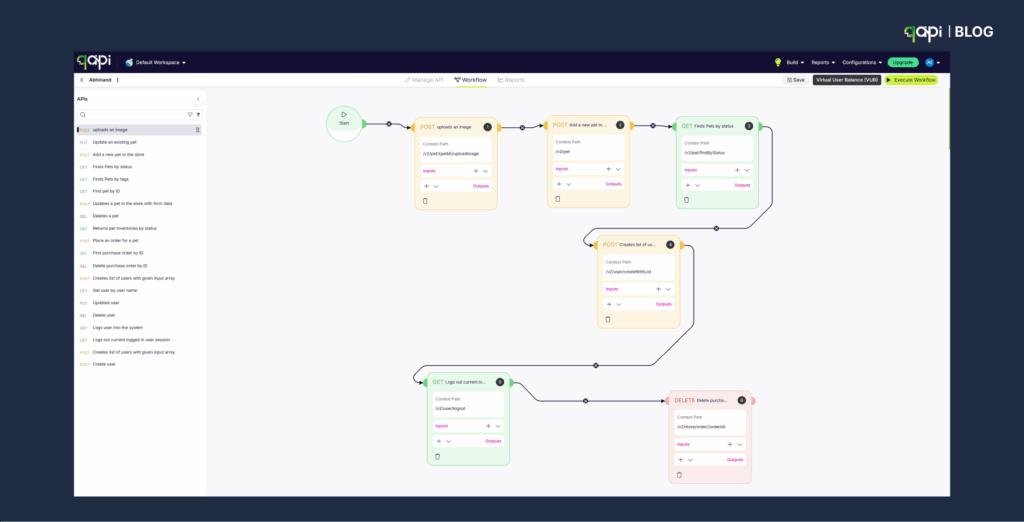Select 'Add a new pet to the store' API

(x=119, y=155)
